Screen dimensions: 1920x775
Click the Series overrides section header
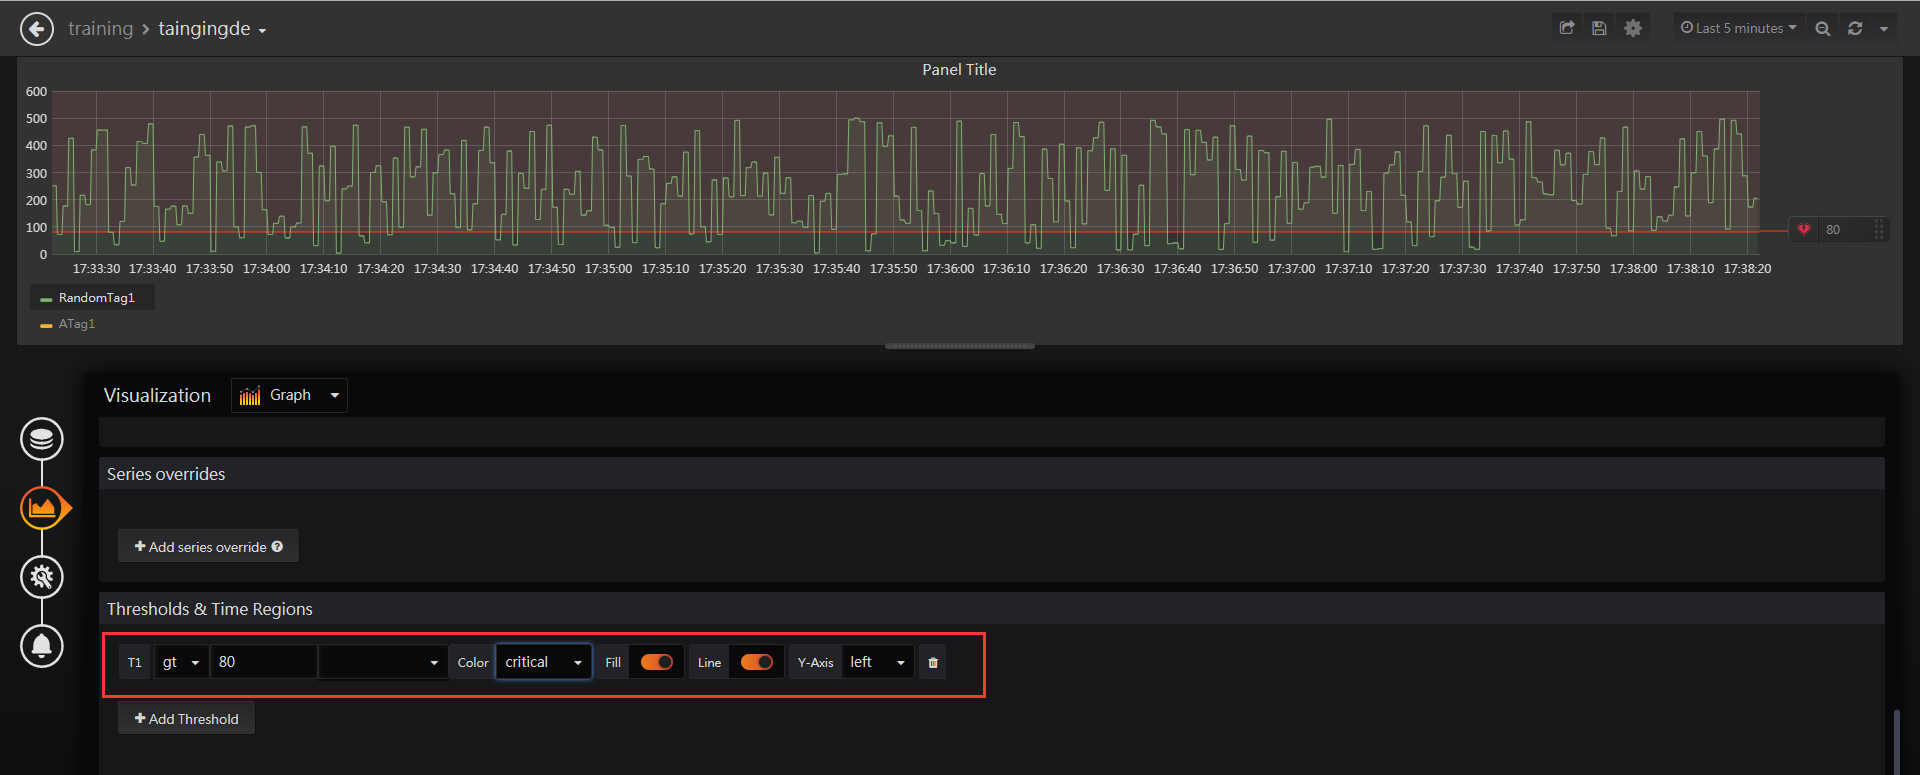(166, 474)
